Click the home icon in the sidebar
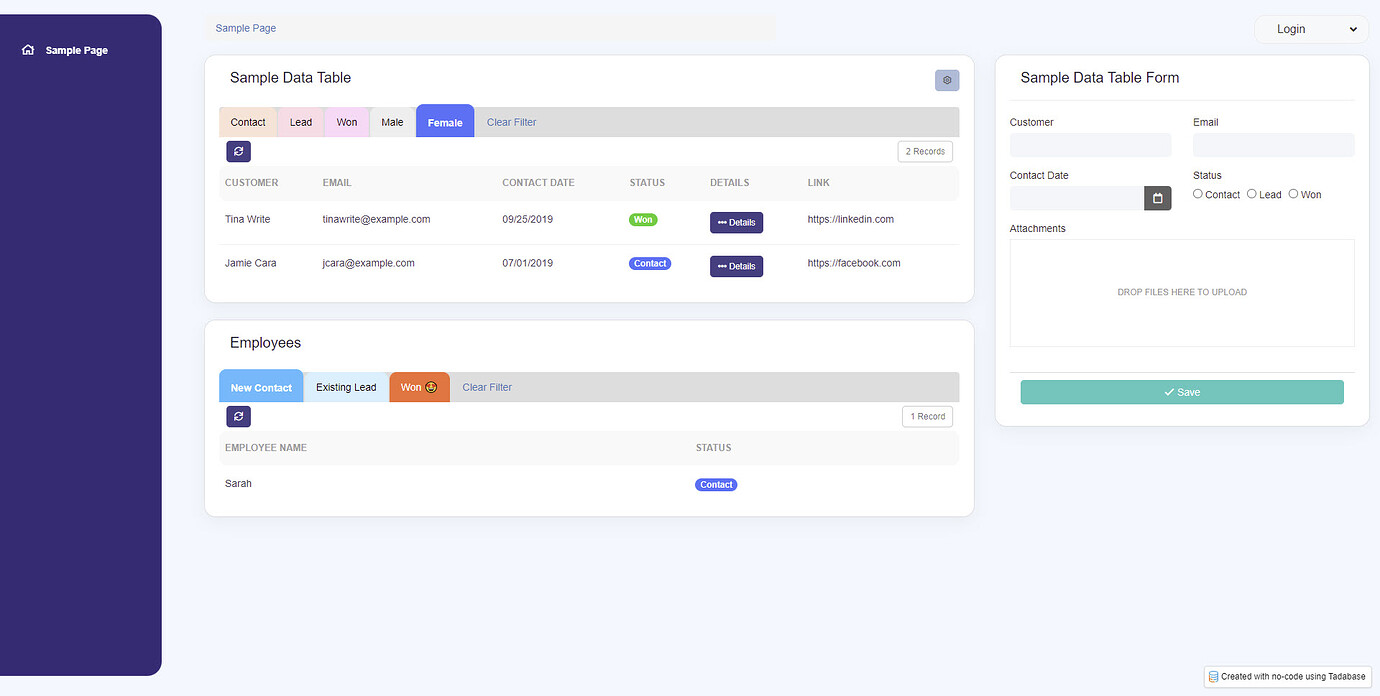Screen dimensions: 1380x696 tap(28, 50)
